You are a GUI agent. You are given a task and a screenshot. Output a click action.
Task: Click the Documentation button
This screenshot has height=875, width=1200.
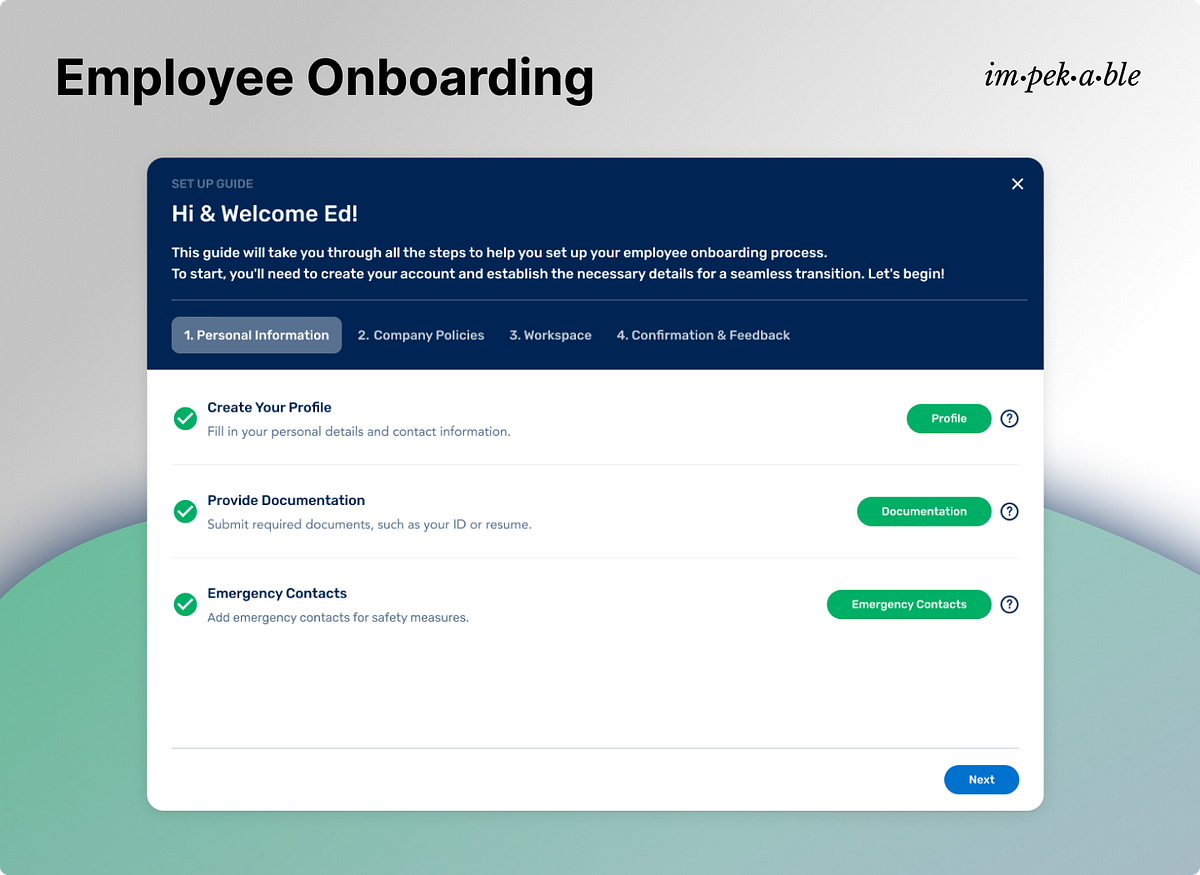(923, 511)
